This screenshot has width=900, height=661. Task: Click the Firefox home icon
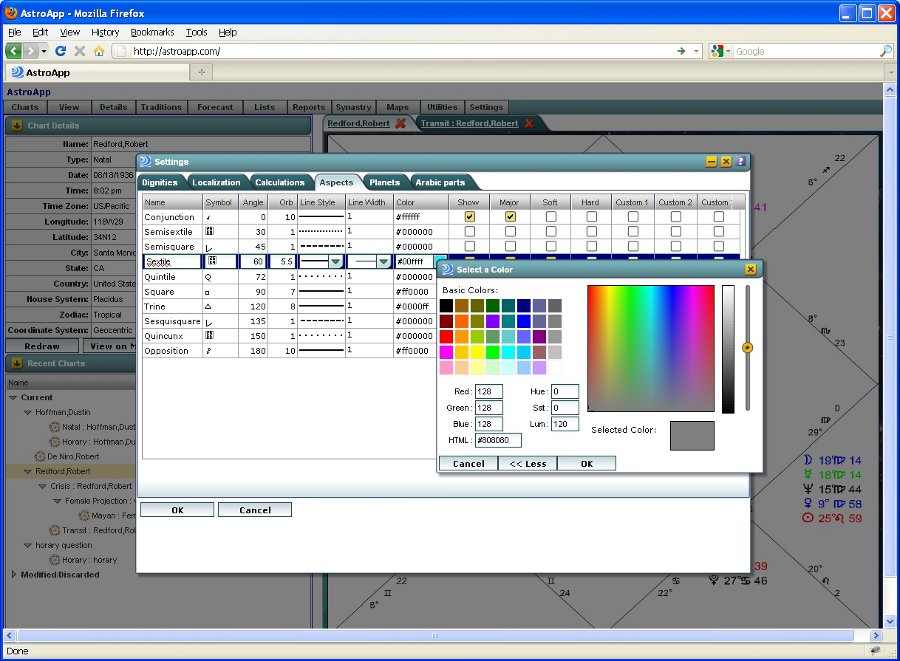[99, 51]
